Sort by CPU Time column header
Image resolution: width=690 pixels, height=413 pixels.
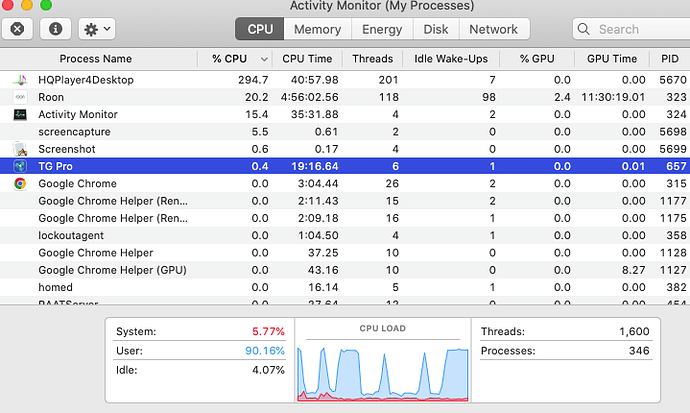coord(307,59)
